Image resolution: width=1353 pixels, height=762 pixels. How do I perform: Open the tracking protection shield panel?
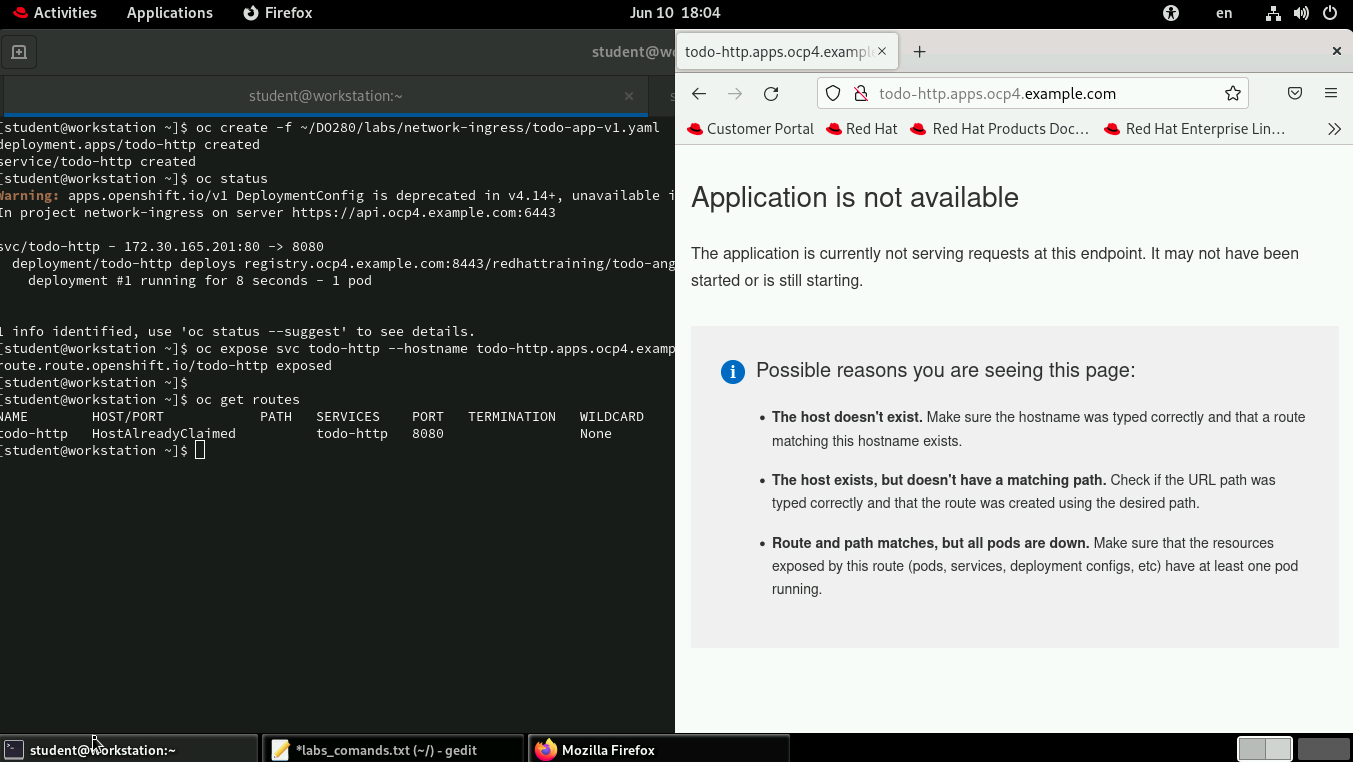(x=832, y=92)
